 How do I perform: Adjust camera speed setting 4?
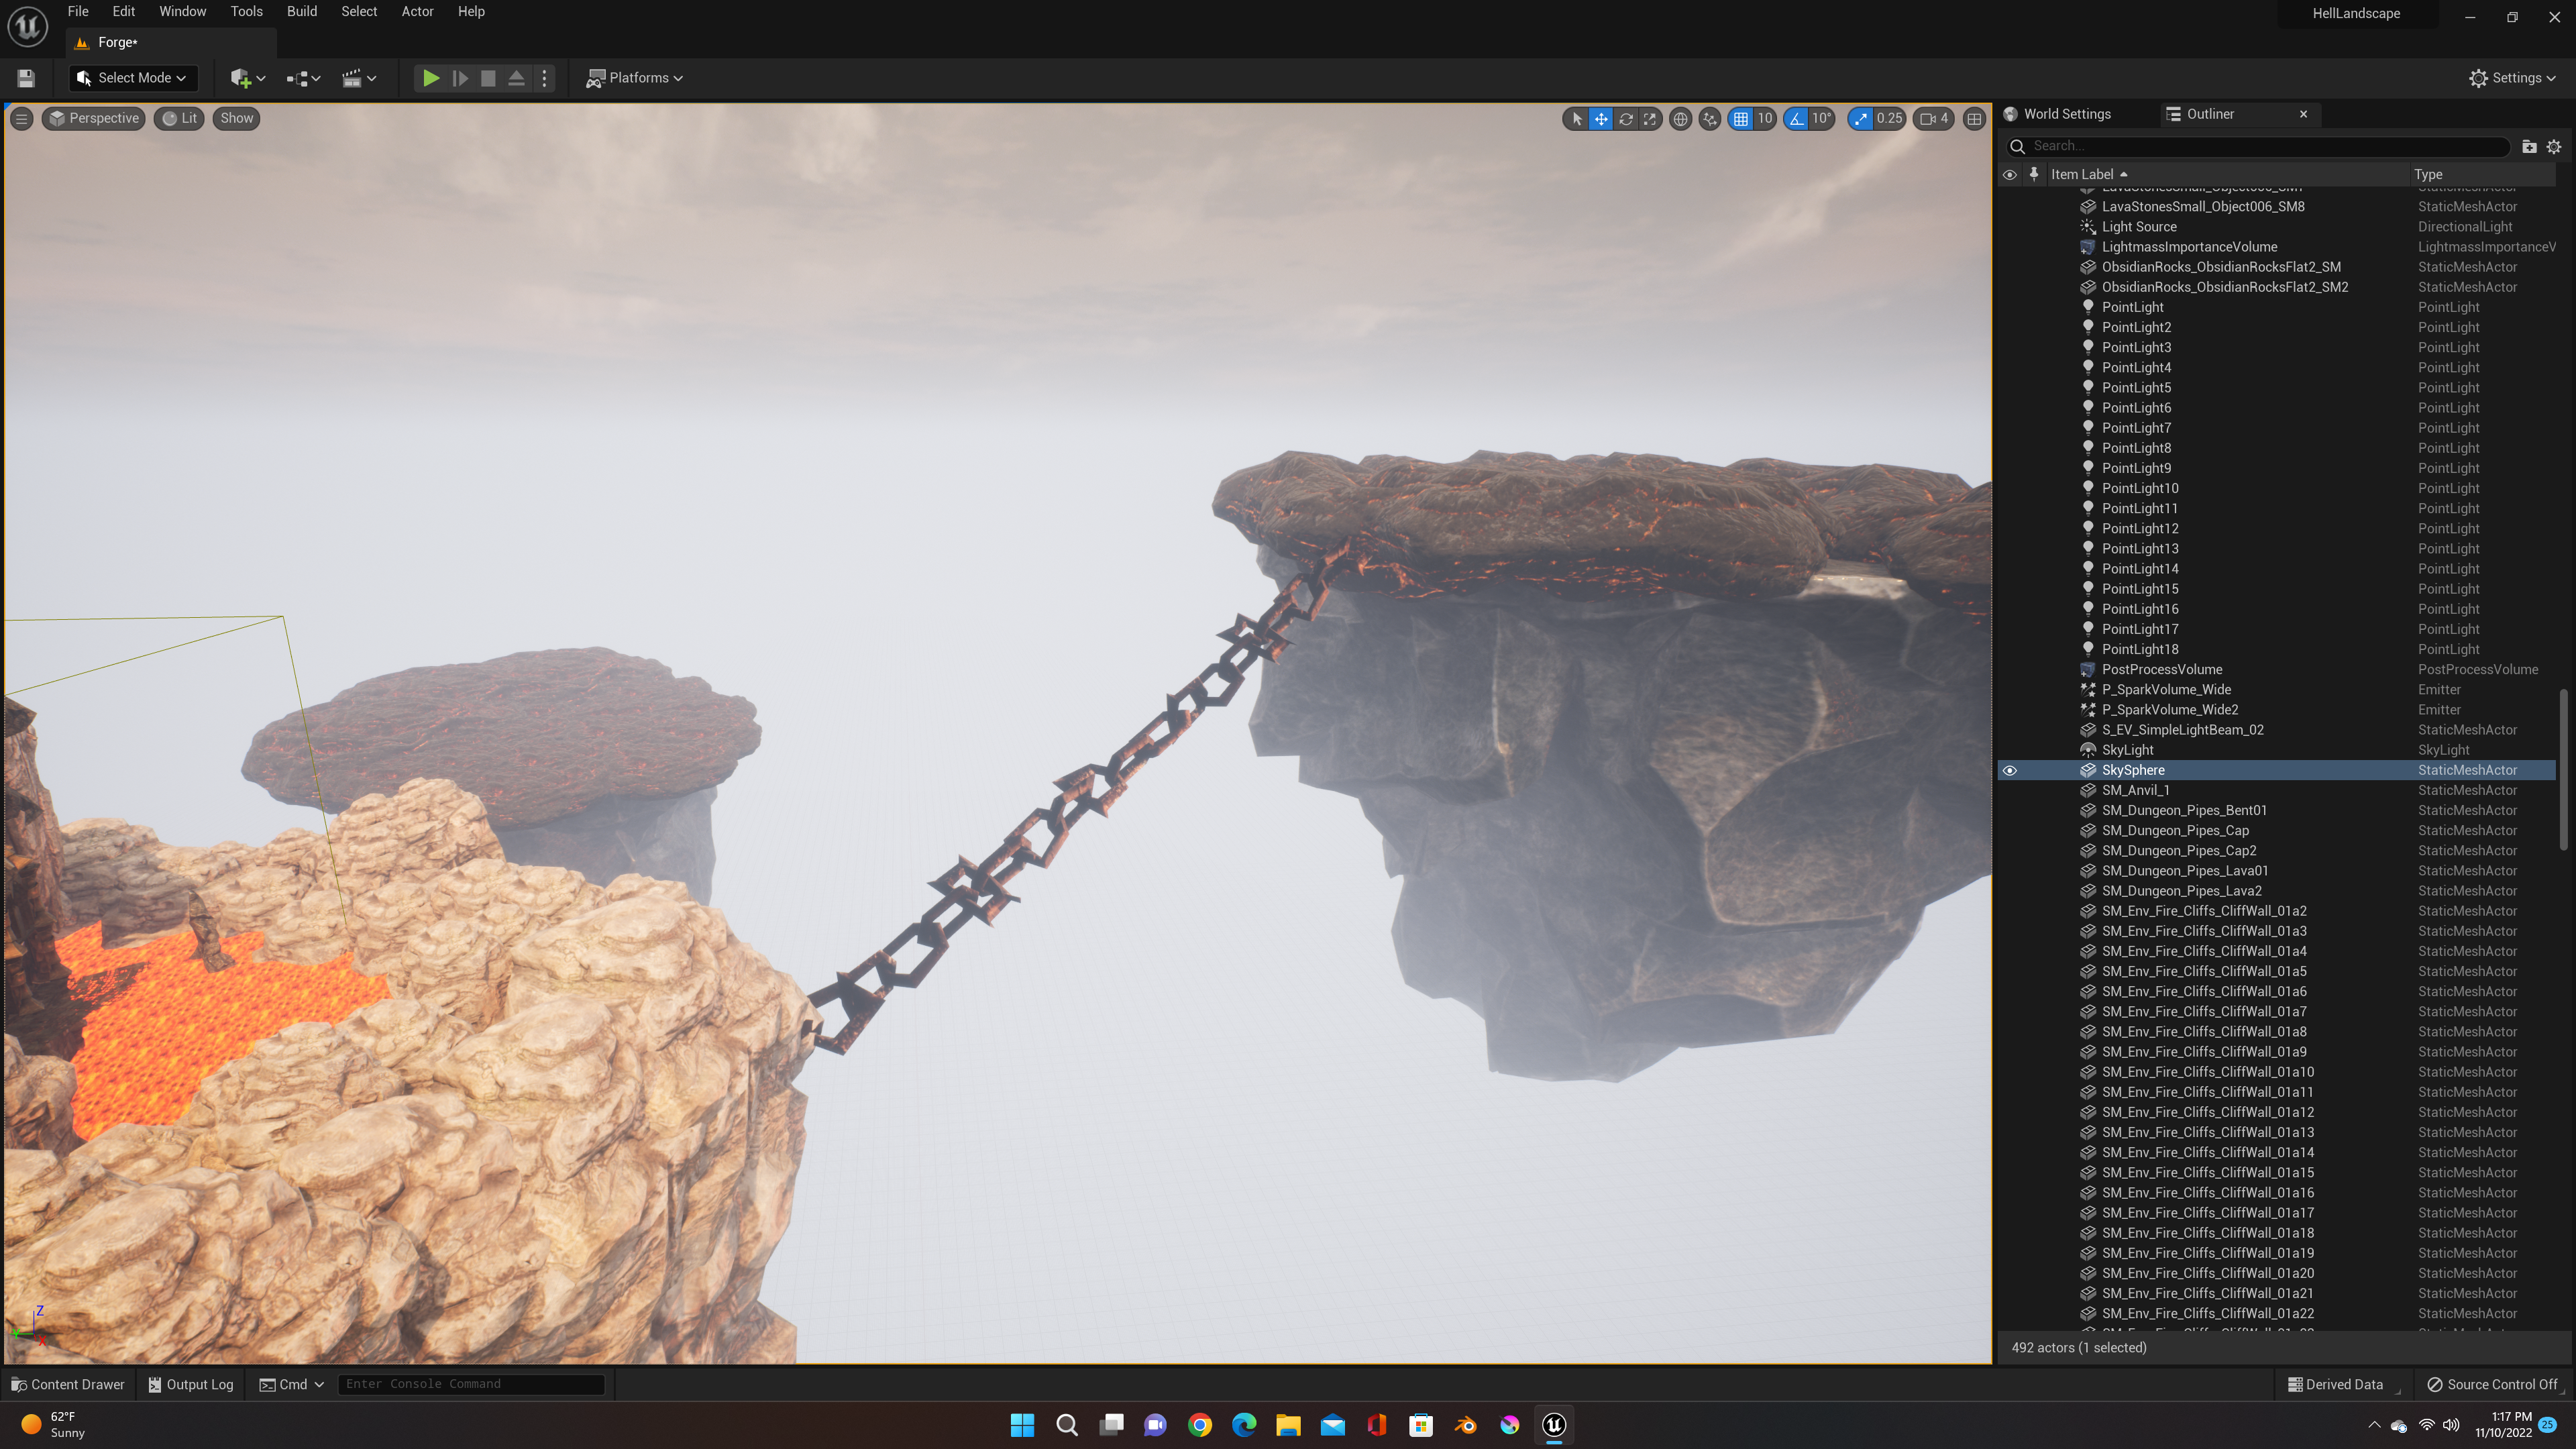(x=1934, y=119)
